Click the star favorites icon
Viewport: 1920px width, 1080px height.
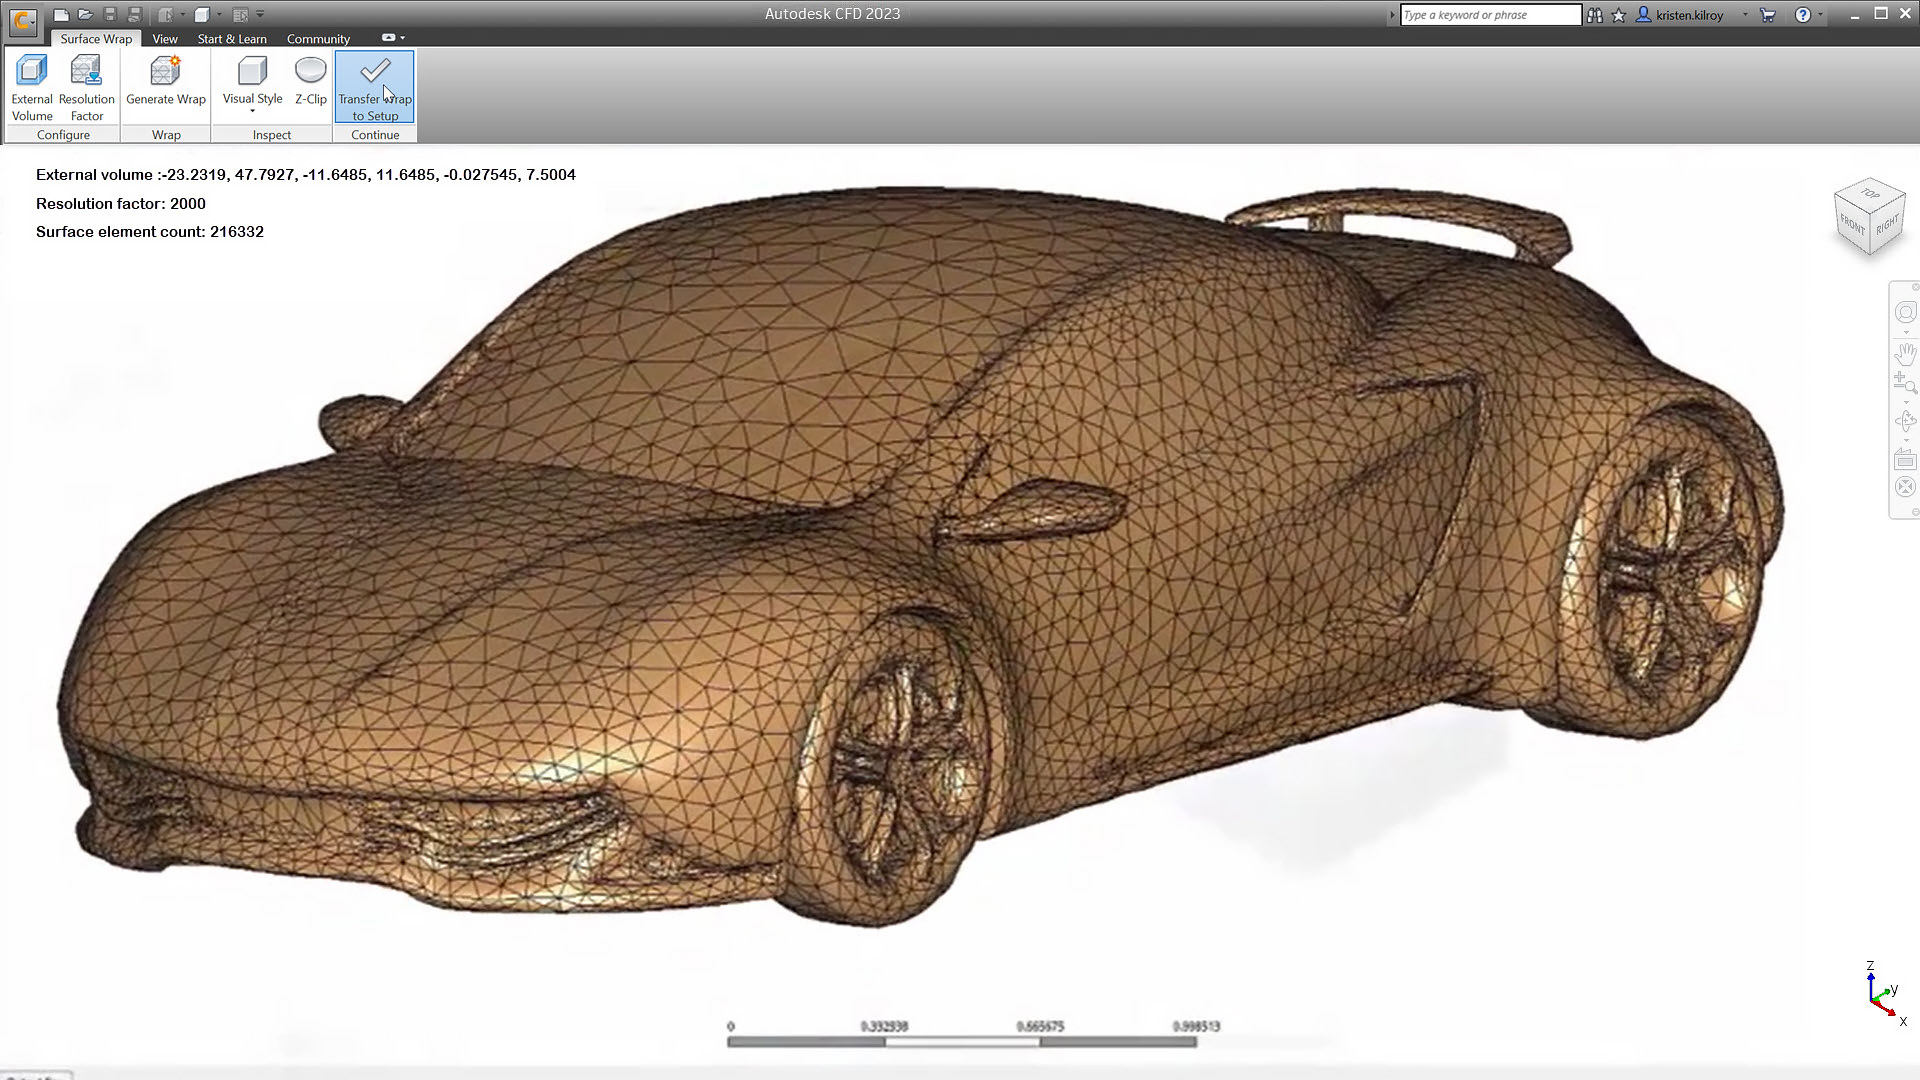(x=1619, y=15)
